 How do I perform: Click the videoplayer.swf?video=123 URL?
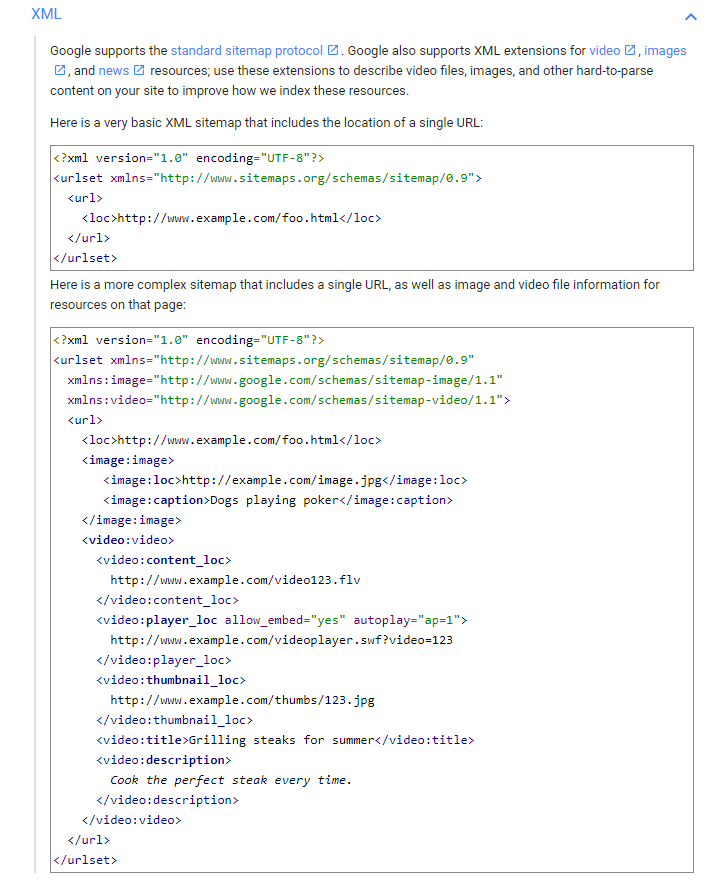coord(282,640)
